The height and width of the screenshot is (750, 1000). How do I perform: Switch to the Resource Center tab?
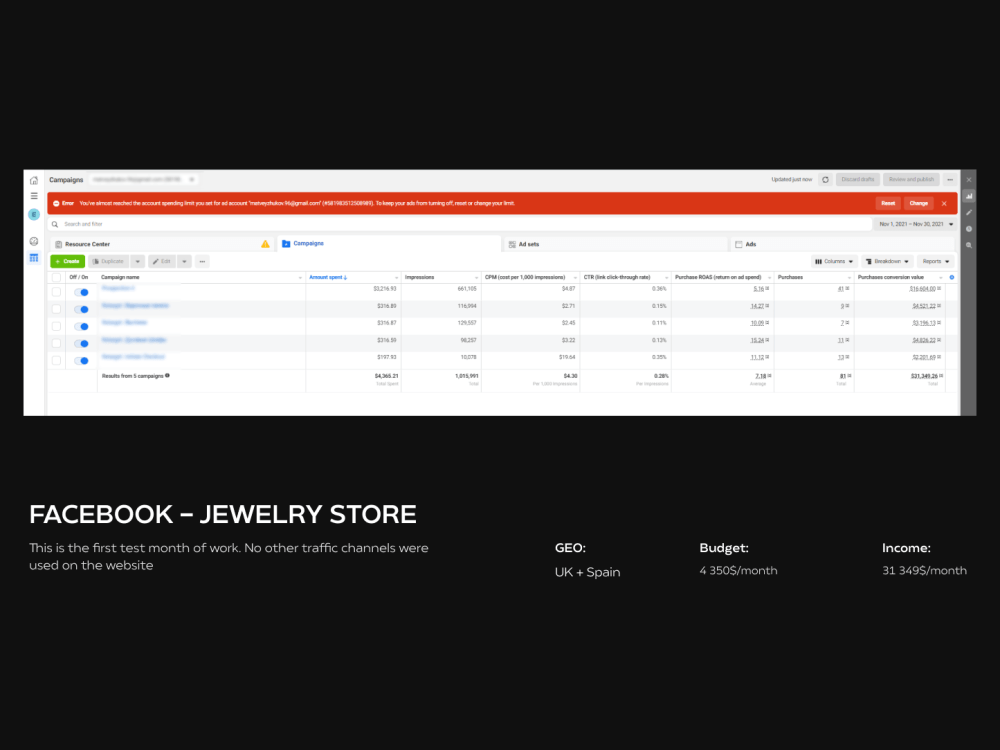pos(161,244)
